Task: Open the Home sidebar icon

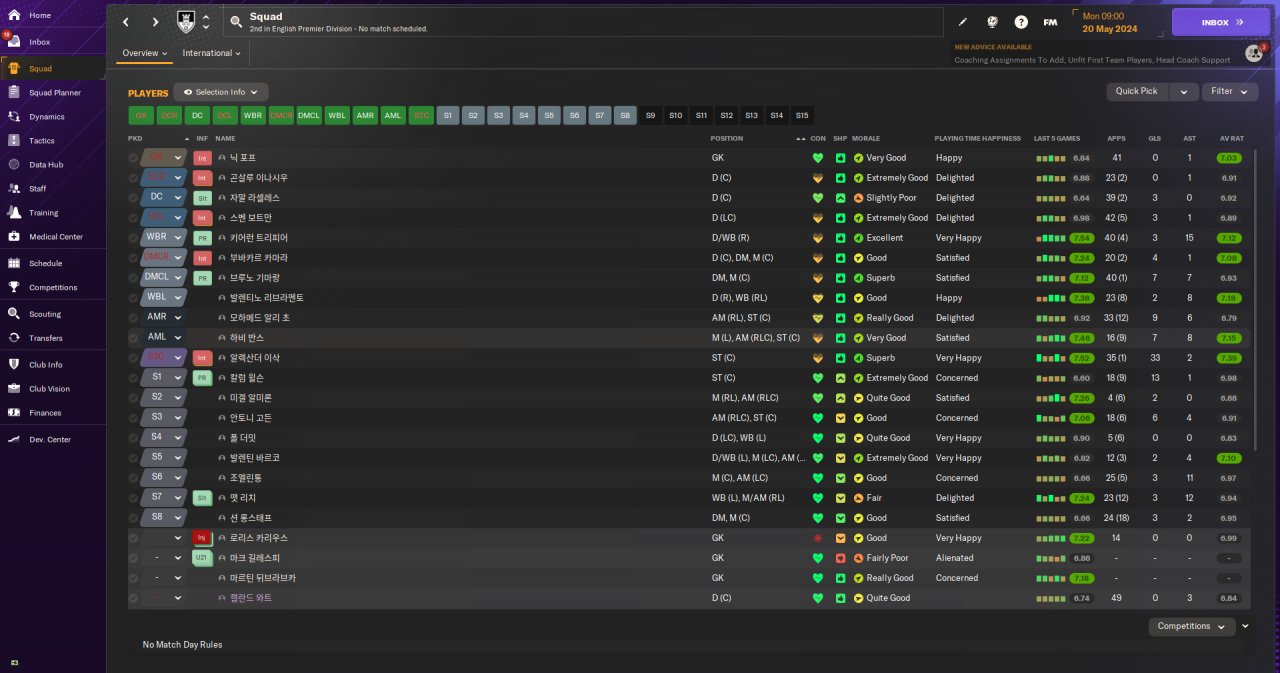Action: coord(13,15)
